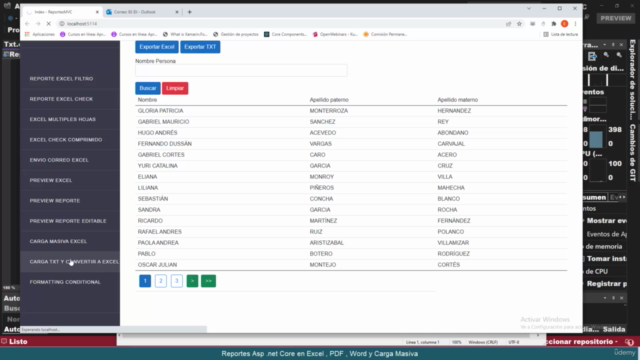Open Reporte Excel Check in sidebar
Image resolution: width=640 pixels, height=360 pixels.
tap(61, 99)
